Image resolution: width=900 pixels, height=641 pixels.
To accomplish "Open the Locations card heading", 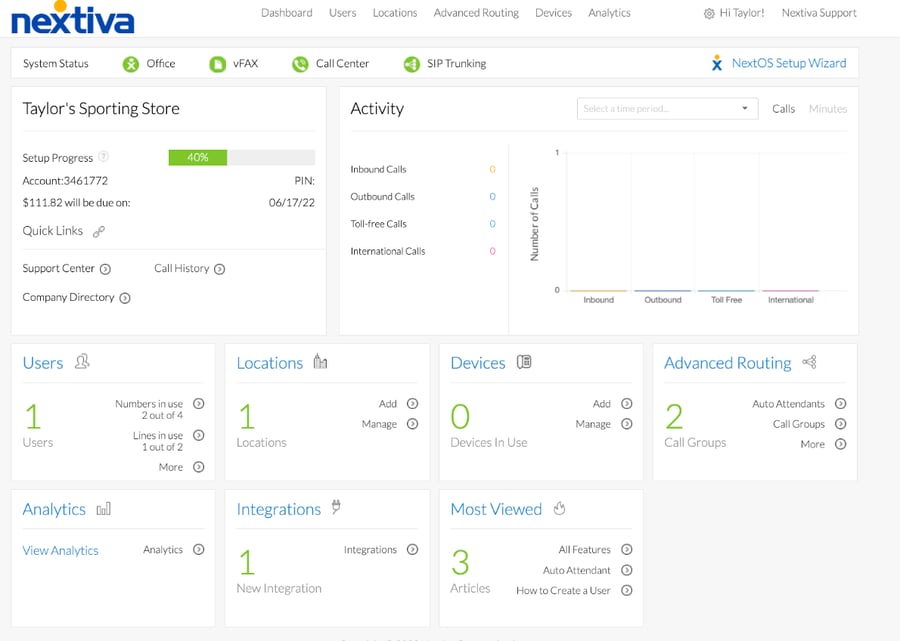I will 270,363.
